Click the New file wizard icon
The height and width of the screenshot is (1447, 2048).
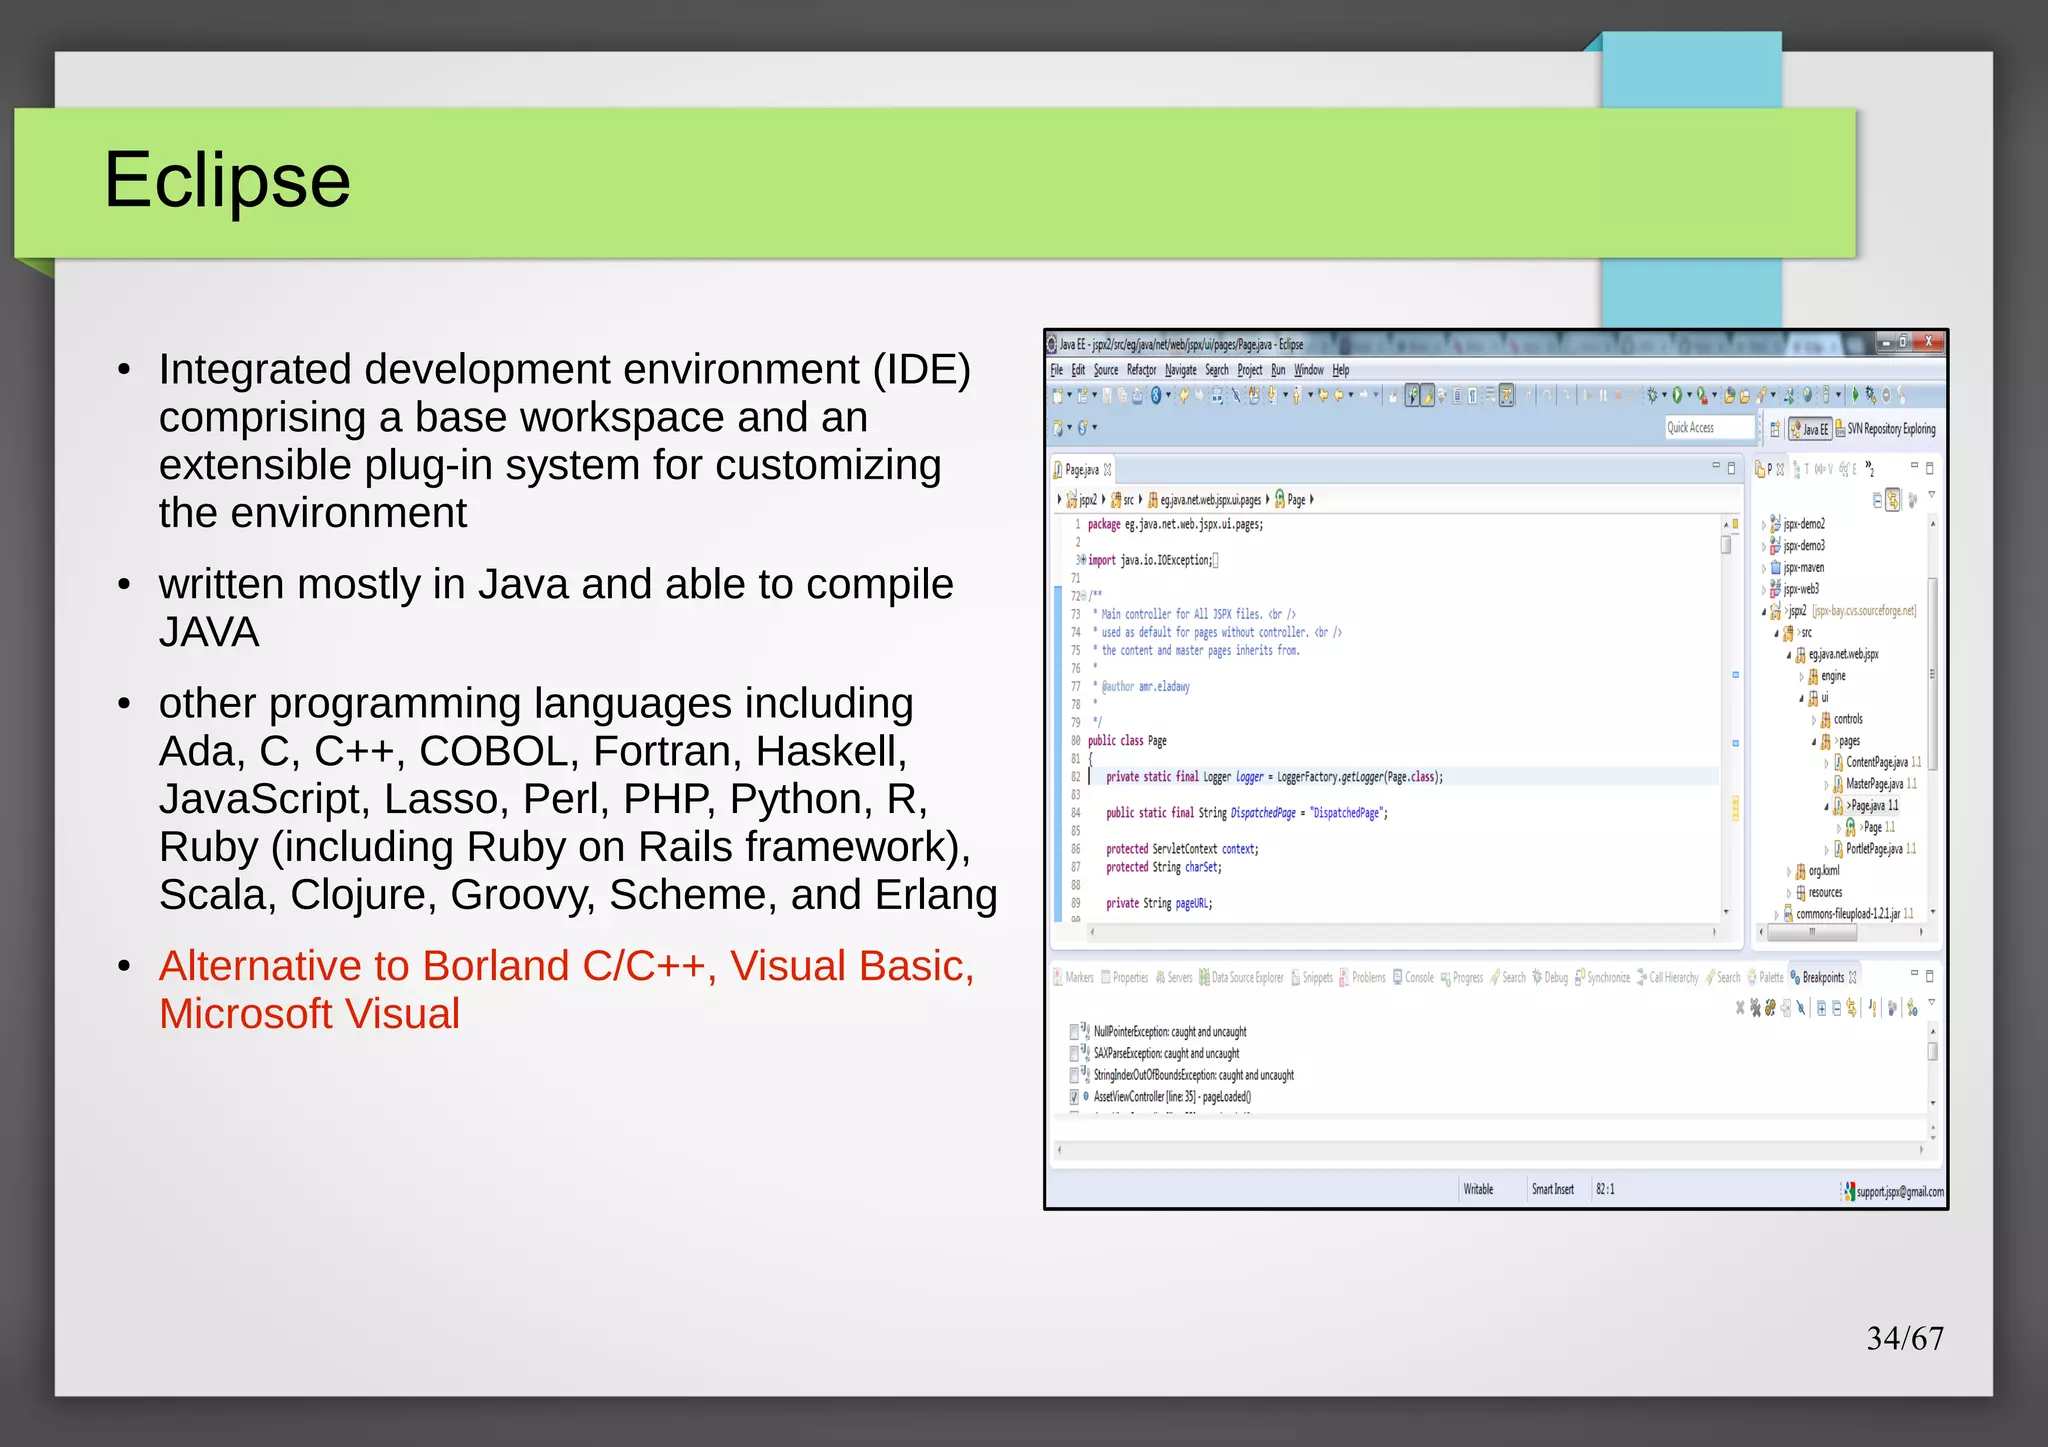tap(1058, 396)
